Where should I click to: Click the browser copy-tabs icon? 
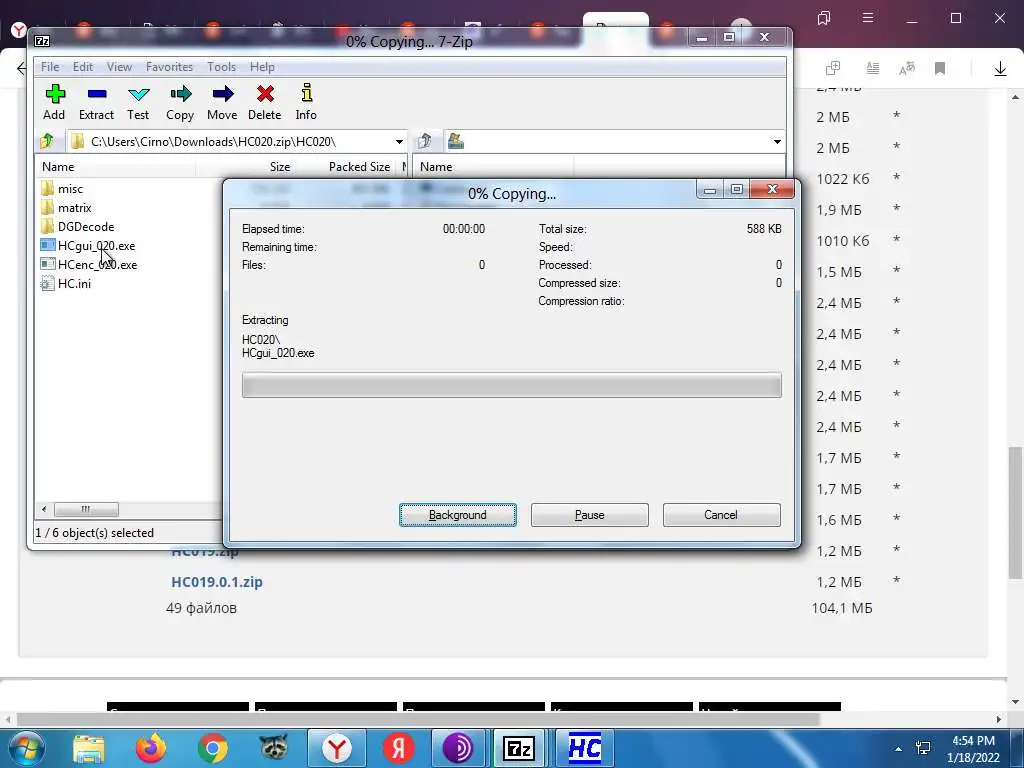pos(833,68)
